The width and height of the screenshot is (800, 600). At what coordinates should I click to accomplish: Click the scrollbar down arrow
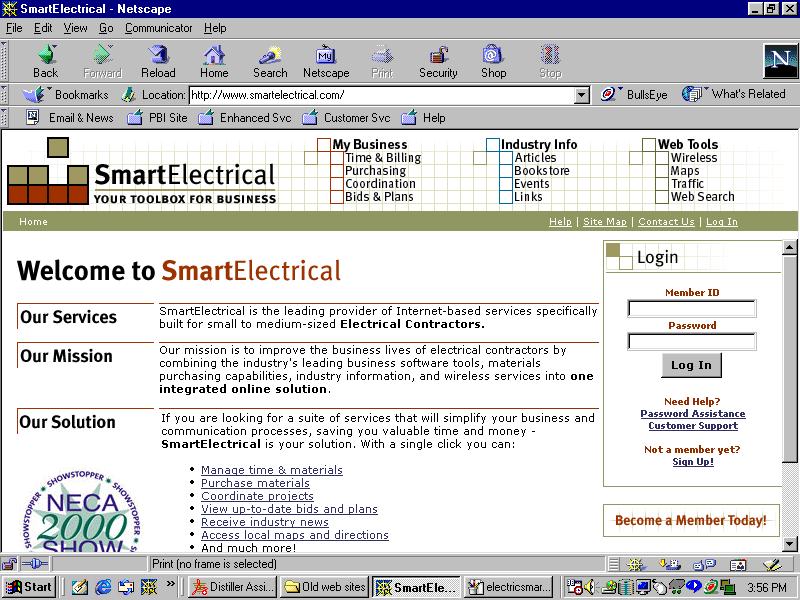coord(789,544)
